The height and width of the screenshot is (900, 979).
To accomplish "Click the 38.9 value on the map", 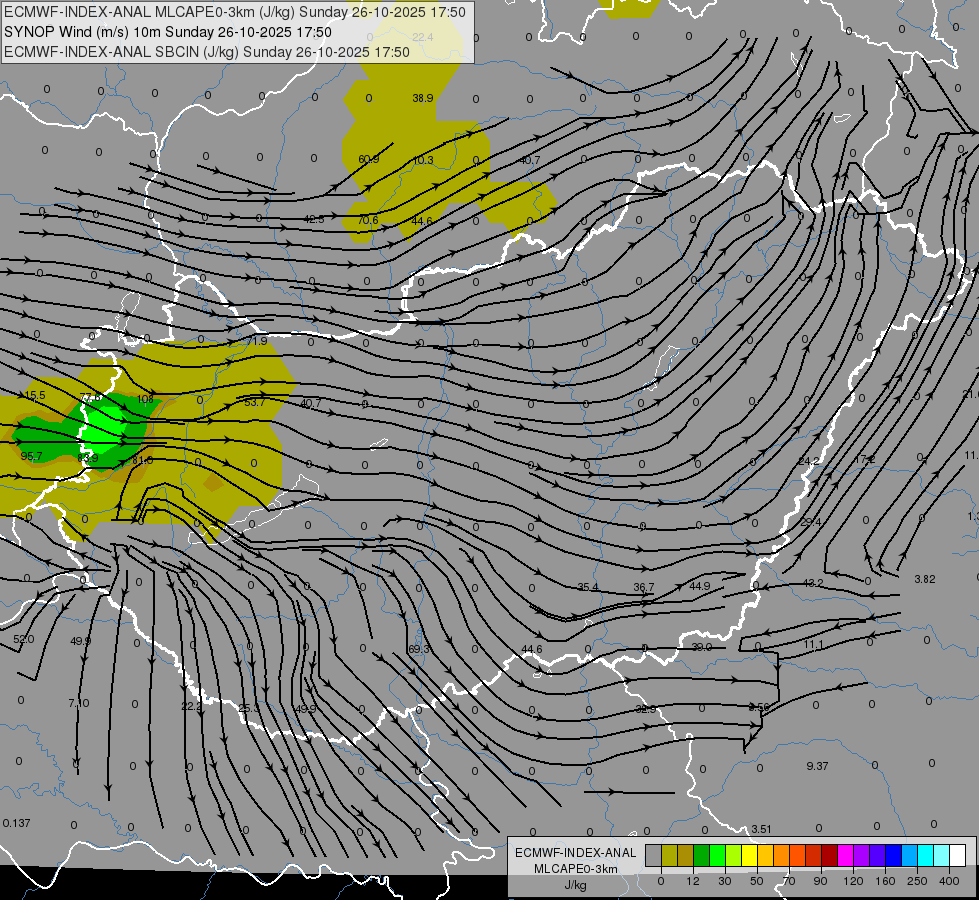I will [423, 98].
